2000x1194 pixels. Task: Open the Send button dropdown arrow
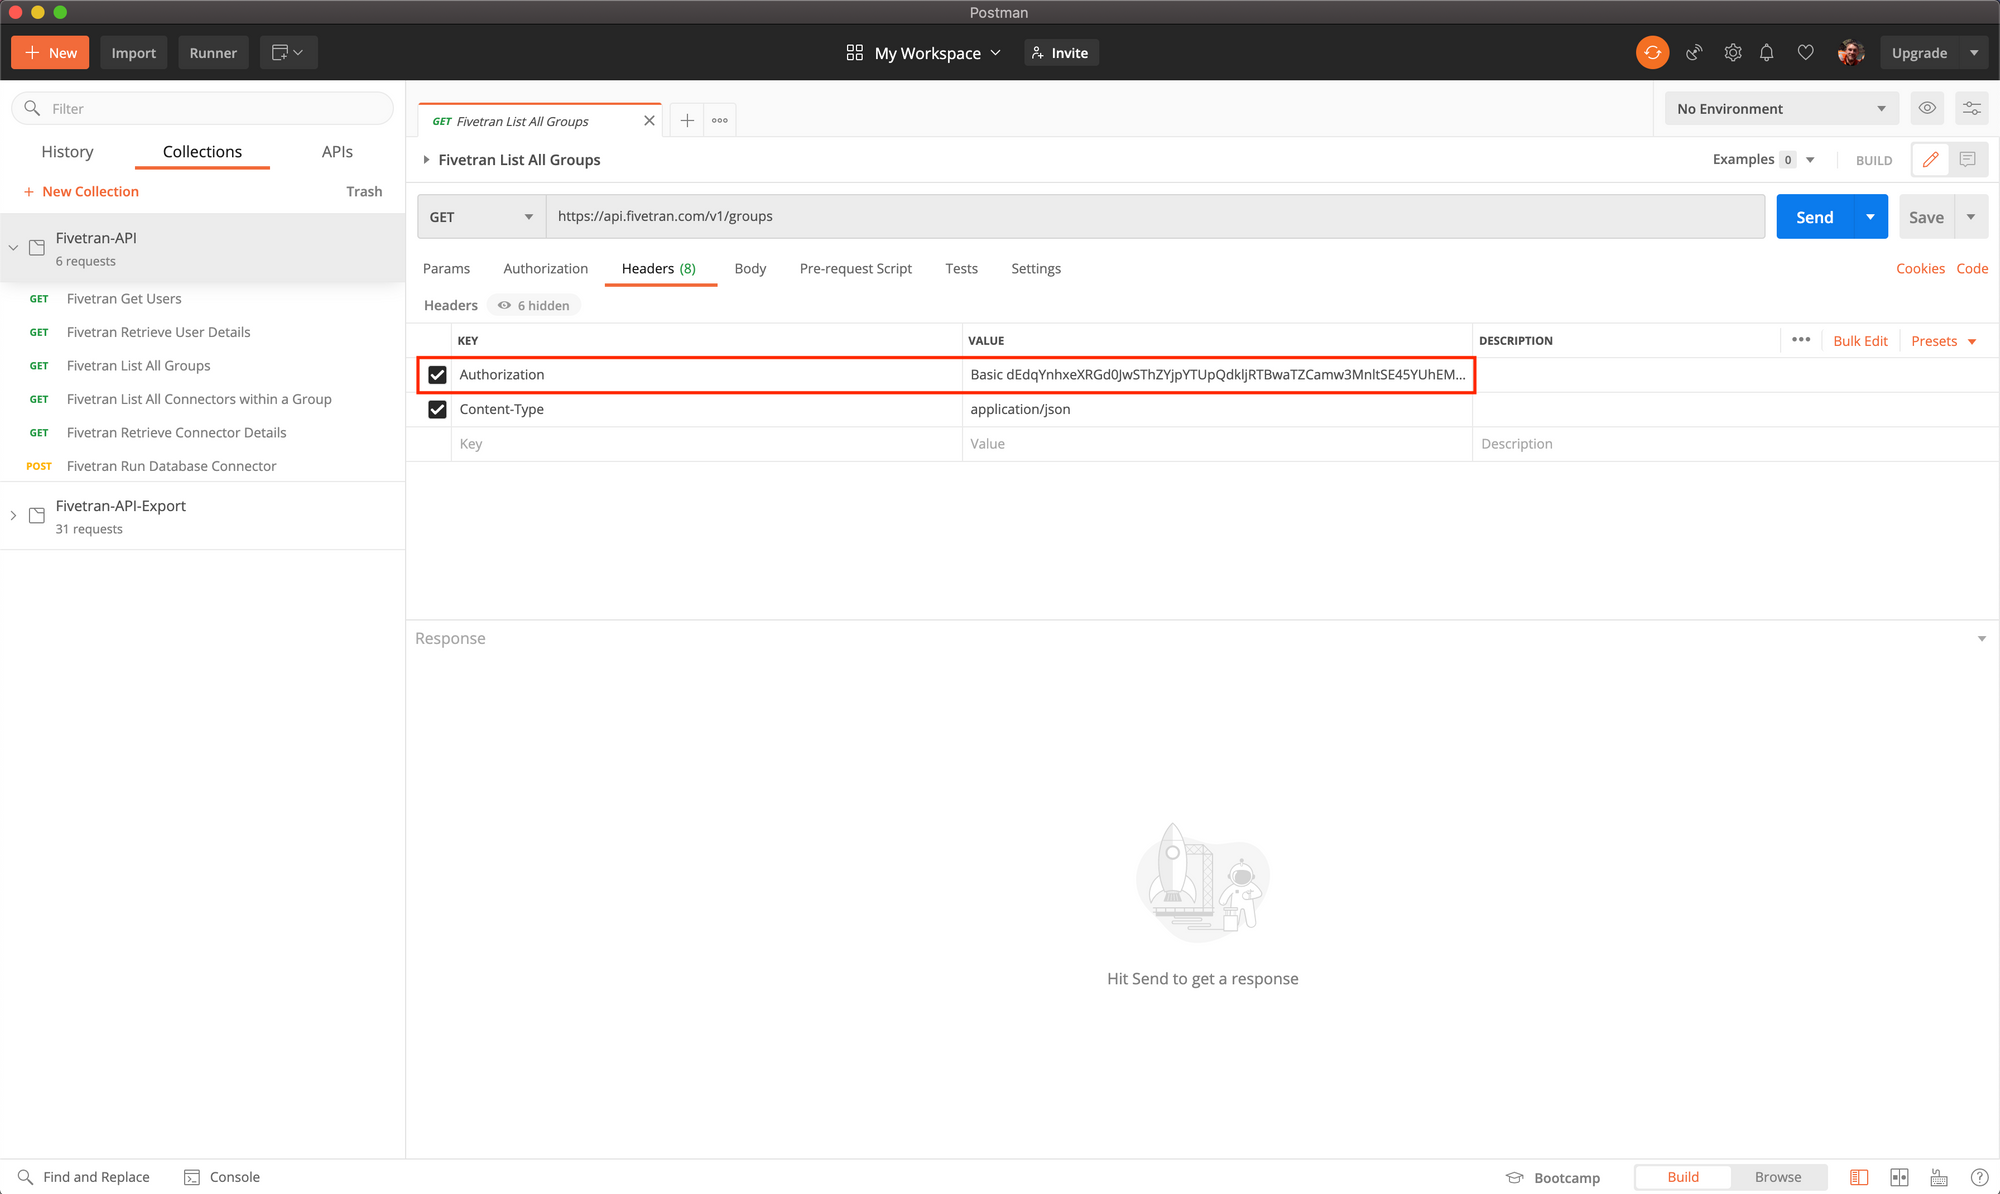click(1870, 217)
